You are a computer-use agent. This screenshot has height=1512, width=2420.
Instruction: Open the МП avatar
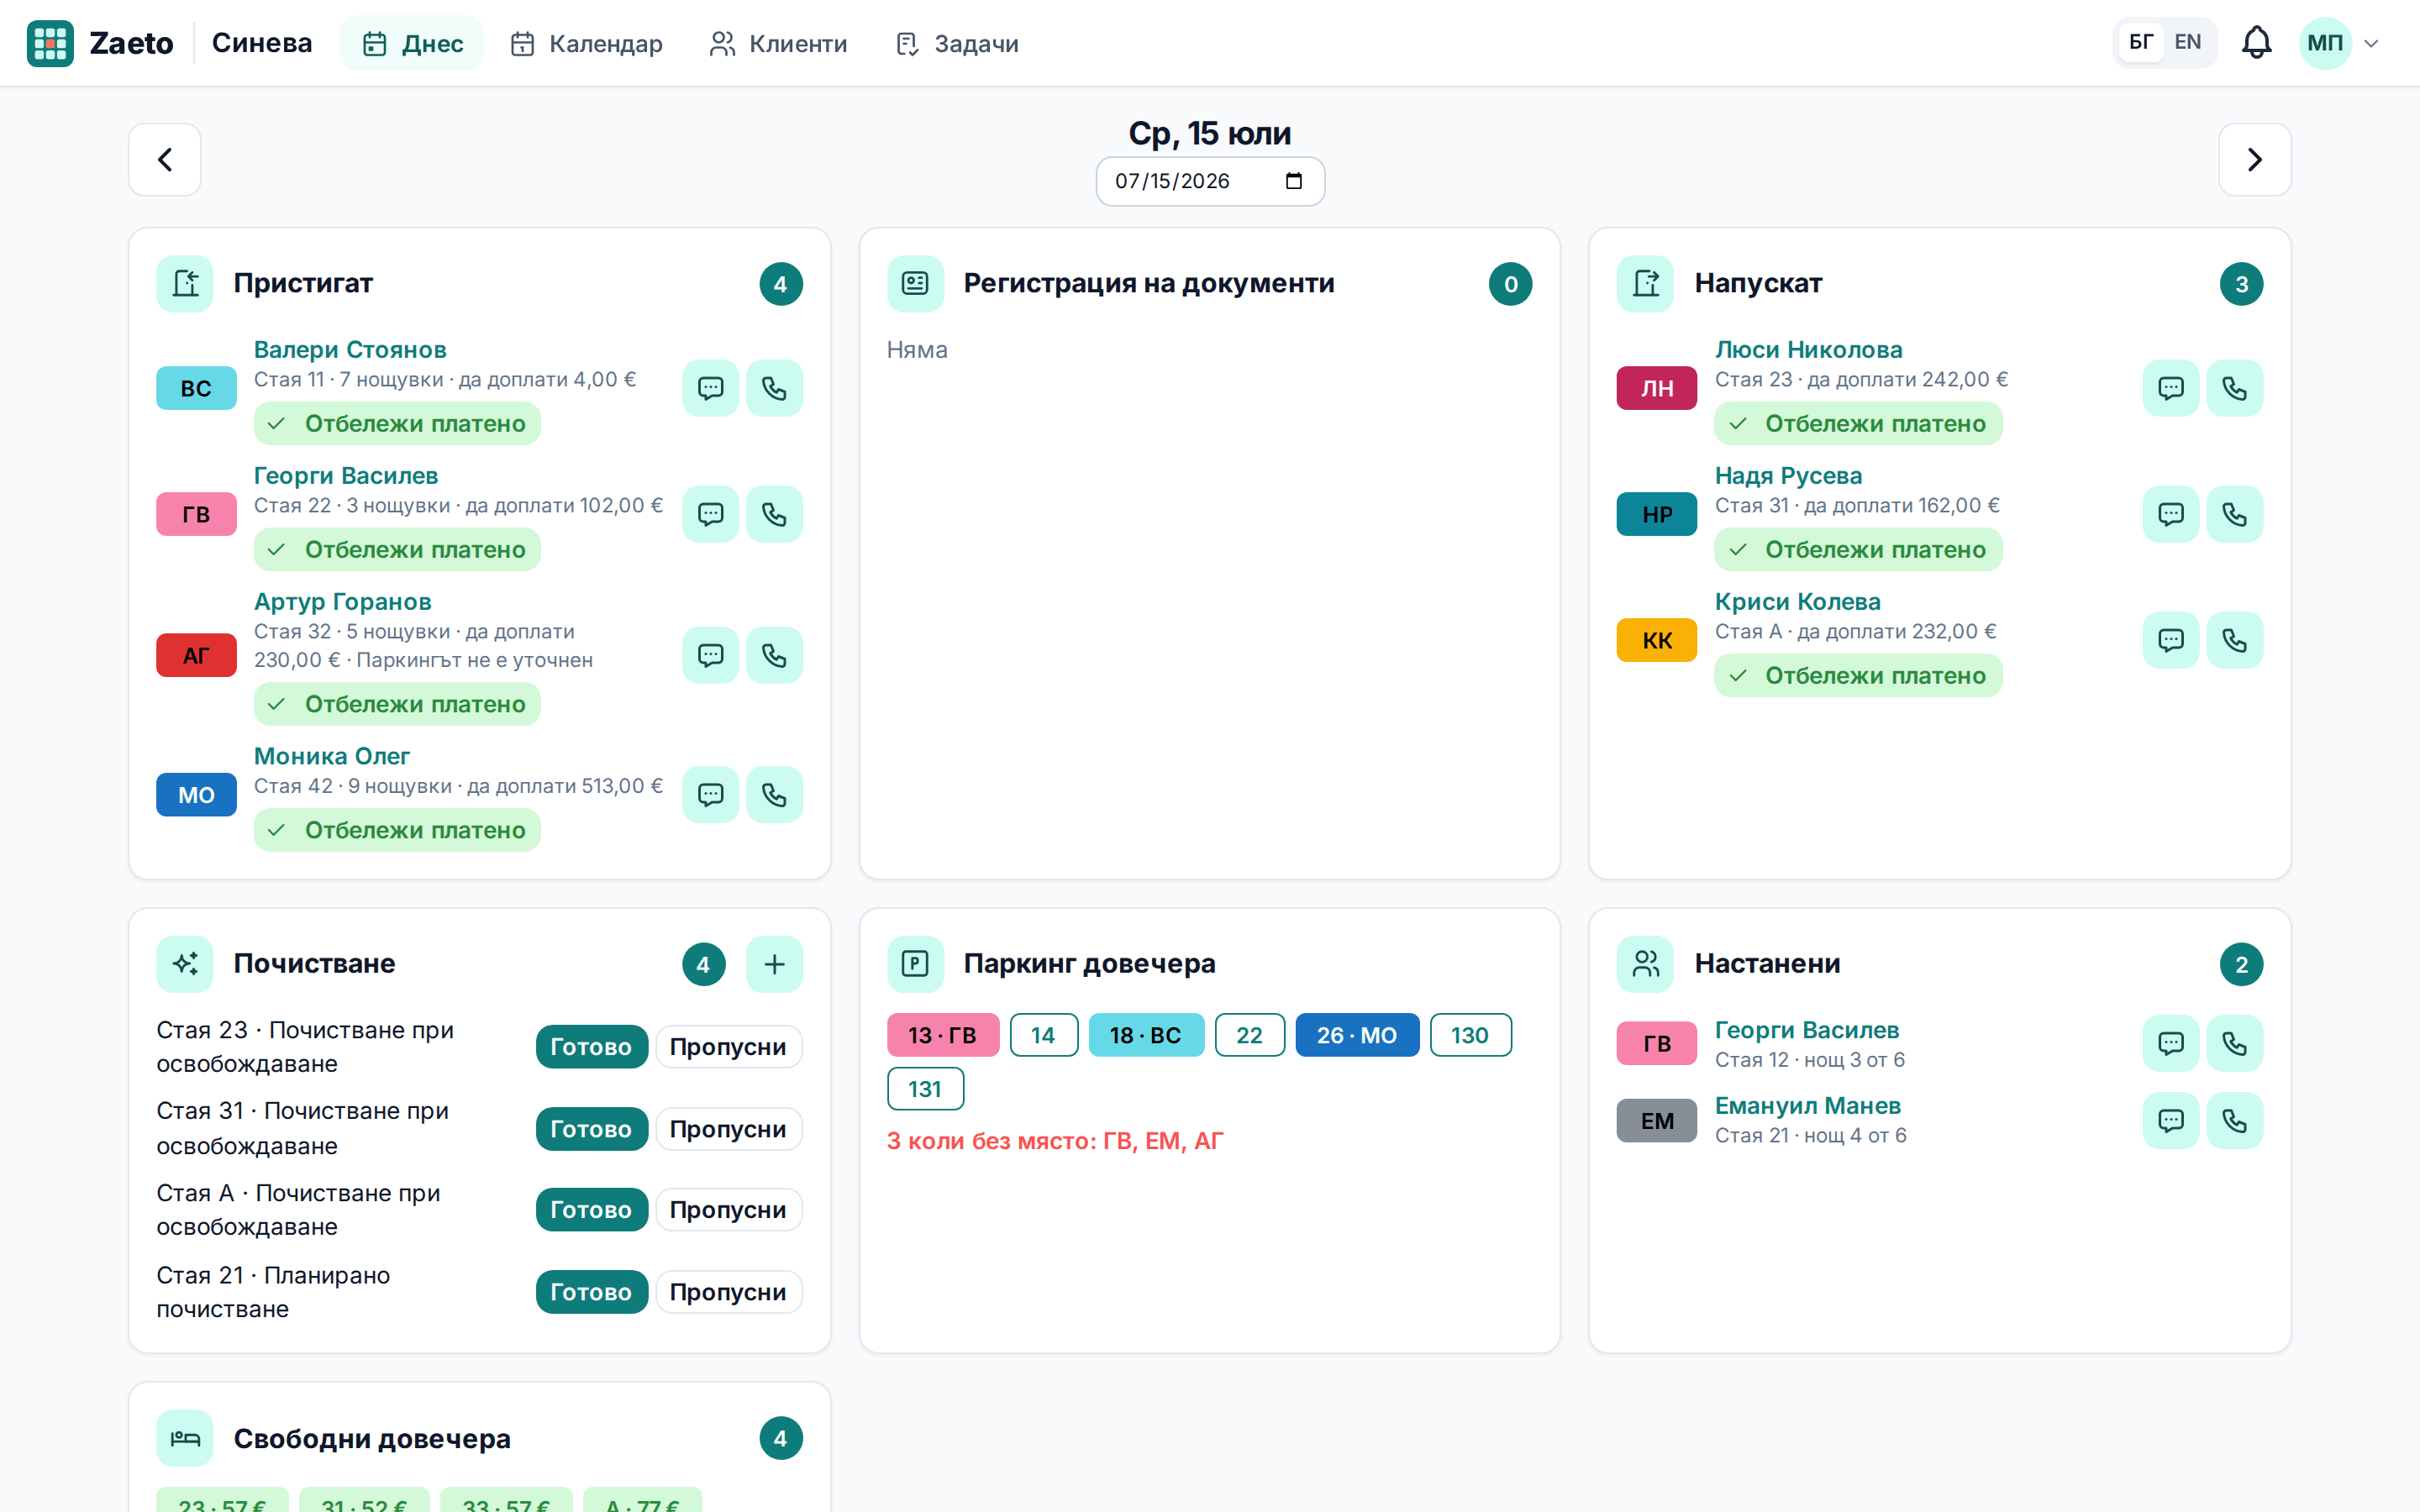point(2324,43)
